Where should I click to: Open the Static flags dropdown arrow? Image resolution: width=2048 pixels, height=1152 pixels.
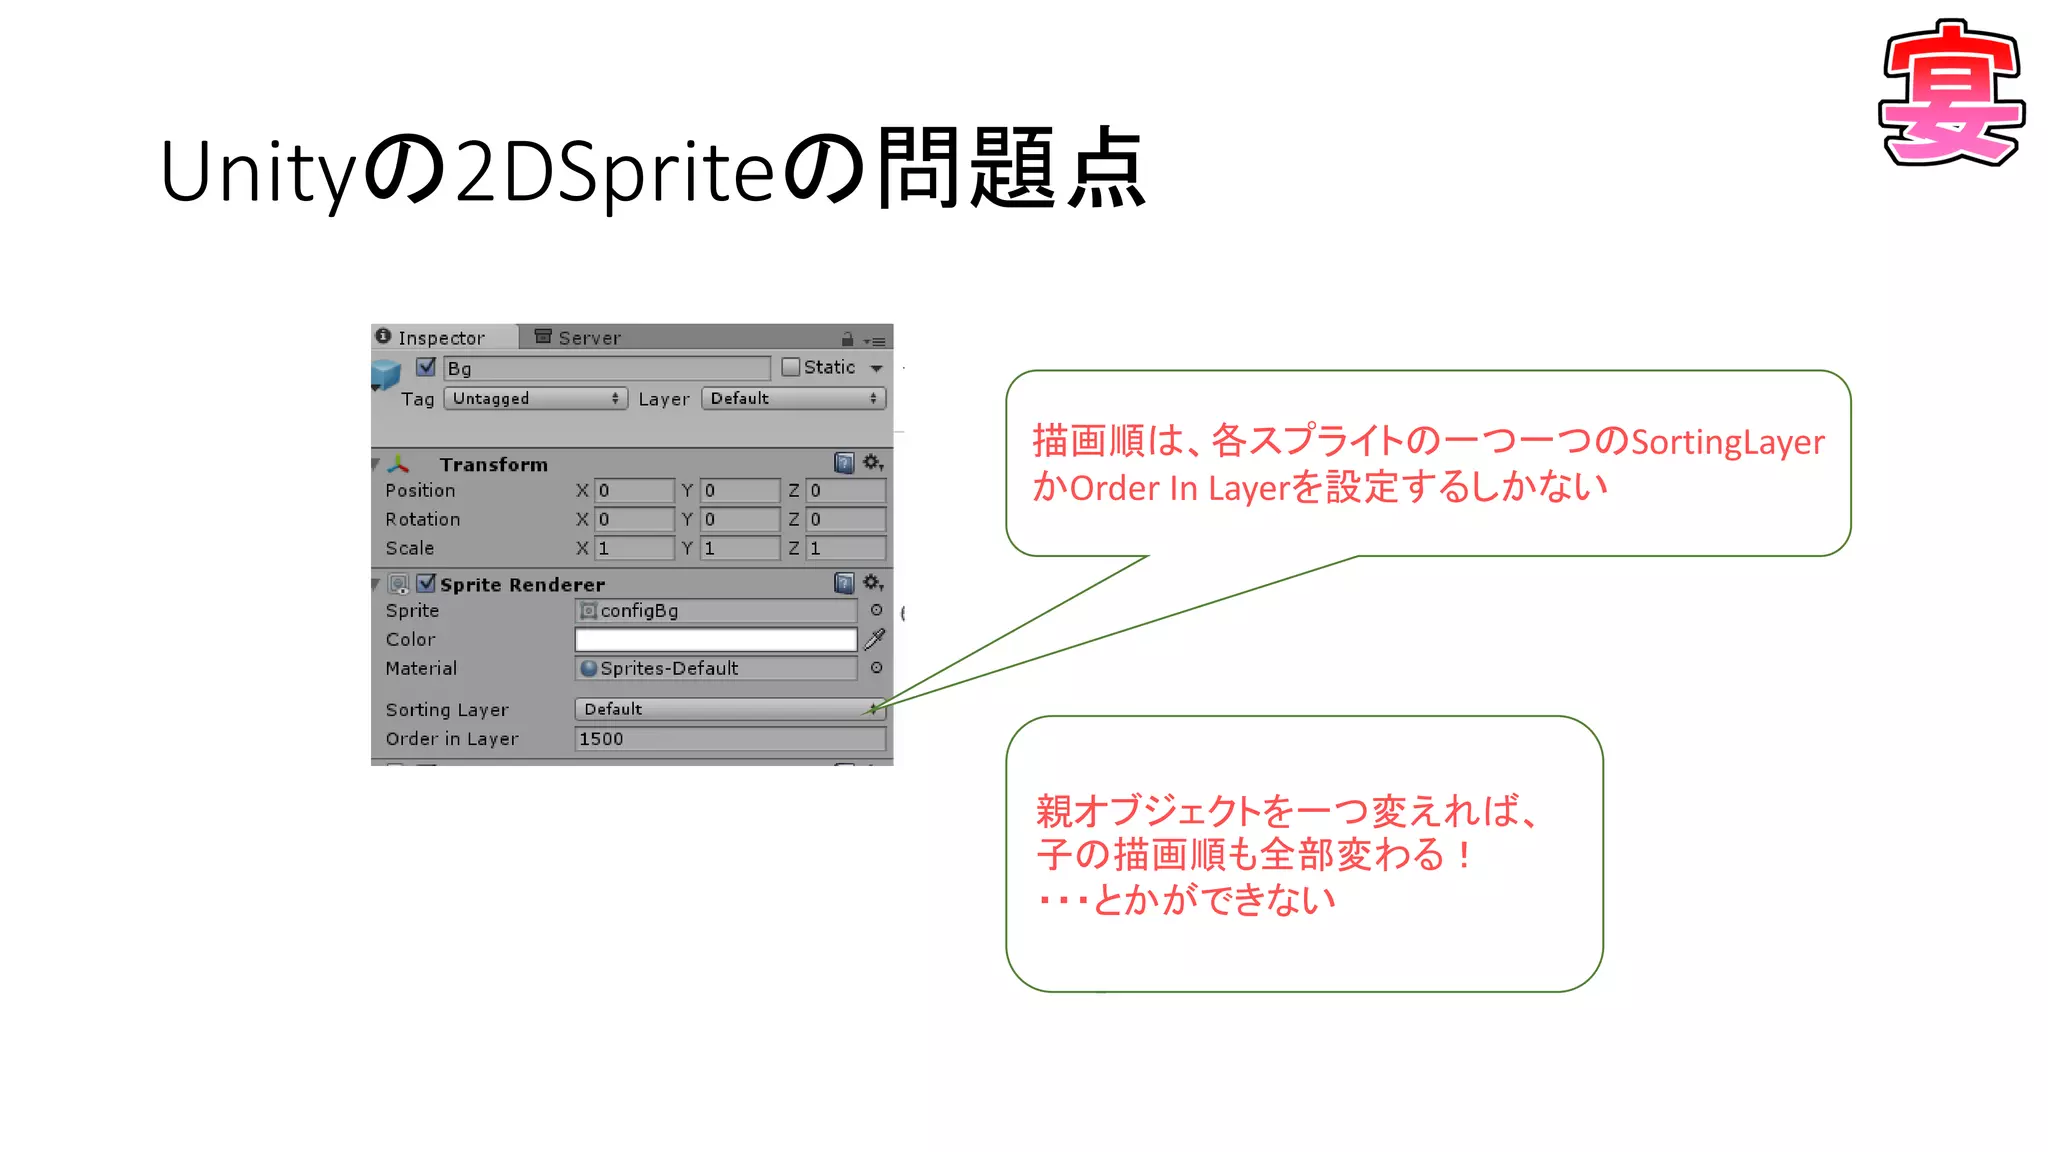point(877,368)
